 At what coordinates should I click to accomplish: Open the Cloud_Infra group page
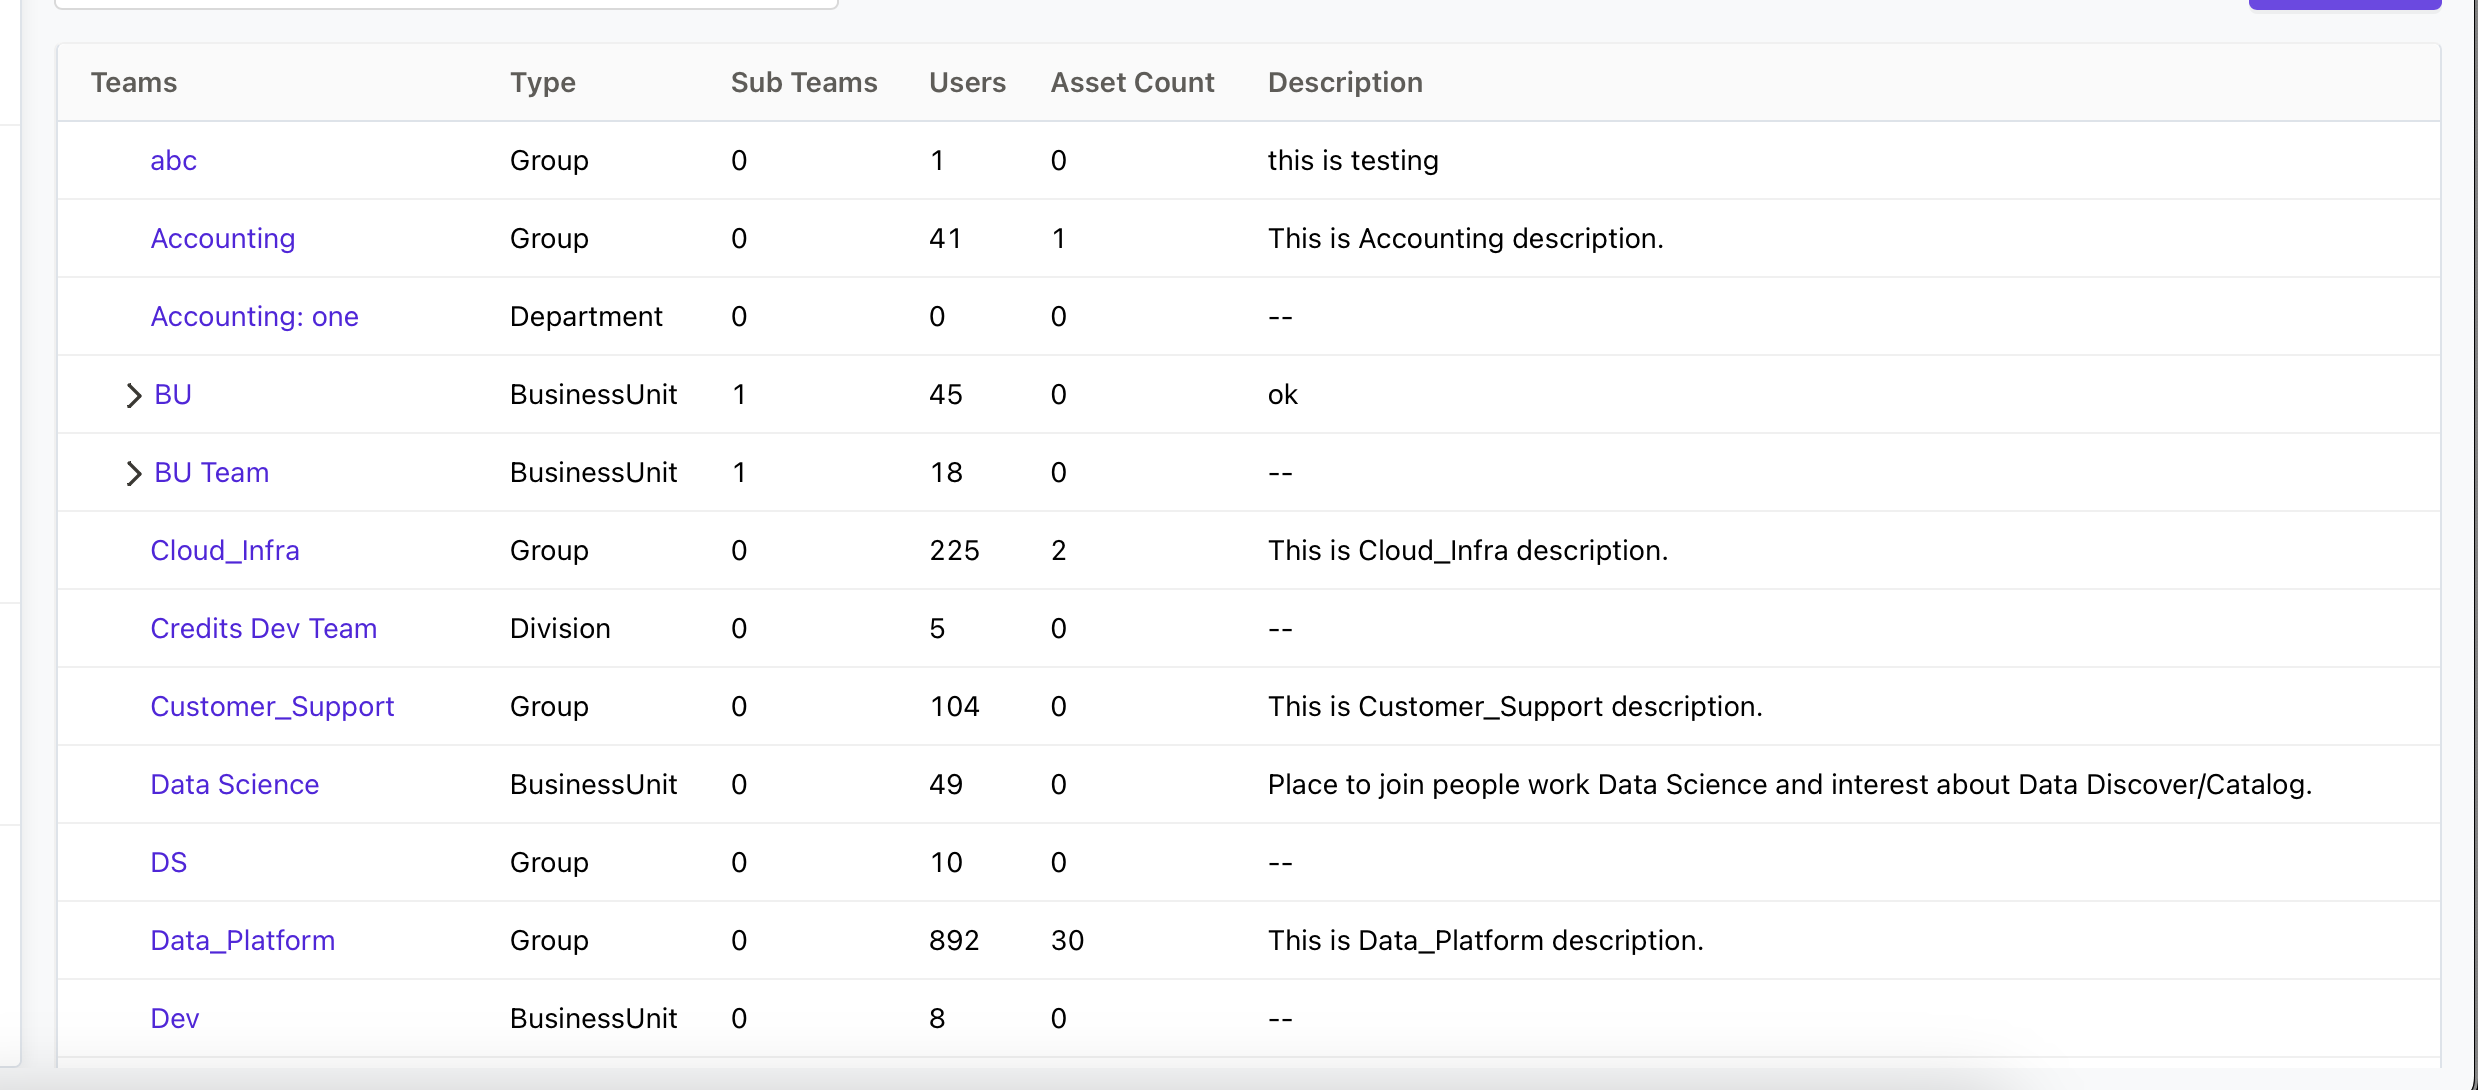pyautogui.click(x=224, y=550)
